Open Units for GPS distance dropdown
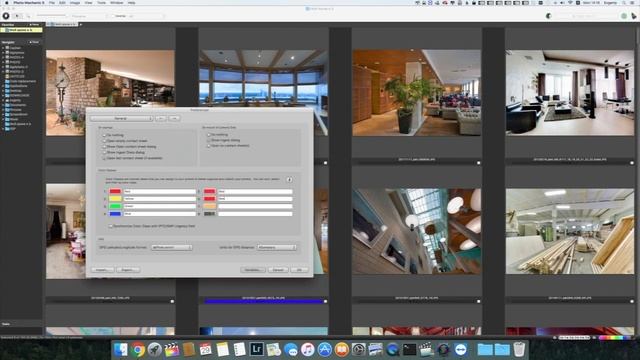Viewport: 640px width, 360px height. (x=276, y=247)
